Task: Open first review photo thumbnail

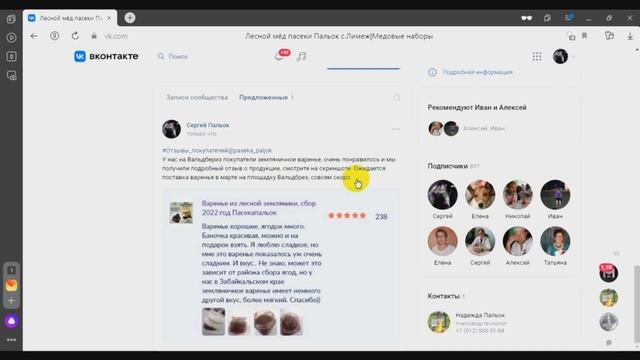Action: tap(213, 322)
